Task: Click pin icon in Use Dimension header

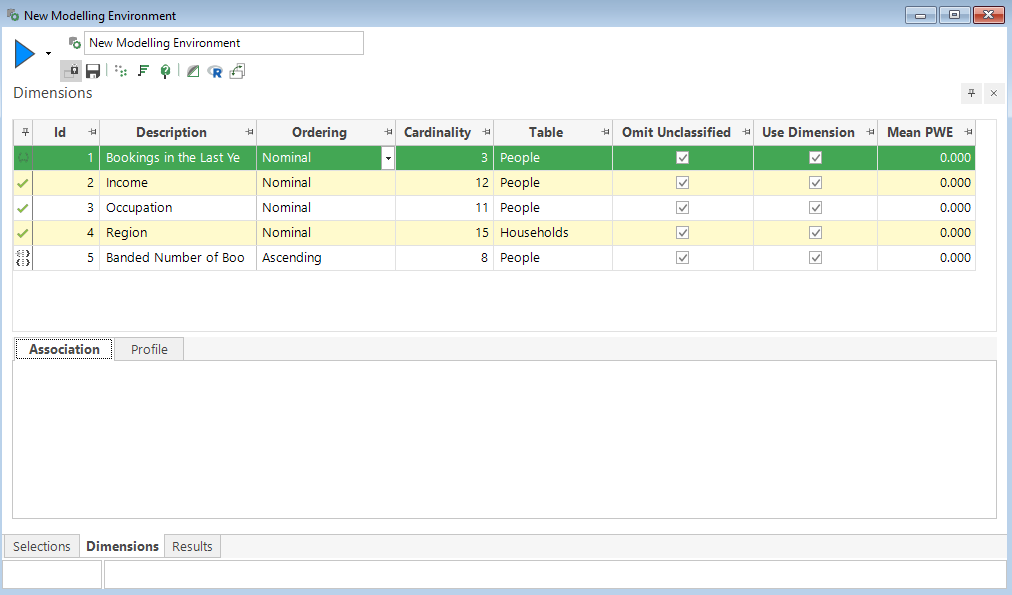Action: point(871,132)
